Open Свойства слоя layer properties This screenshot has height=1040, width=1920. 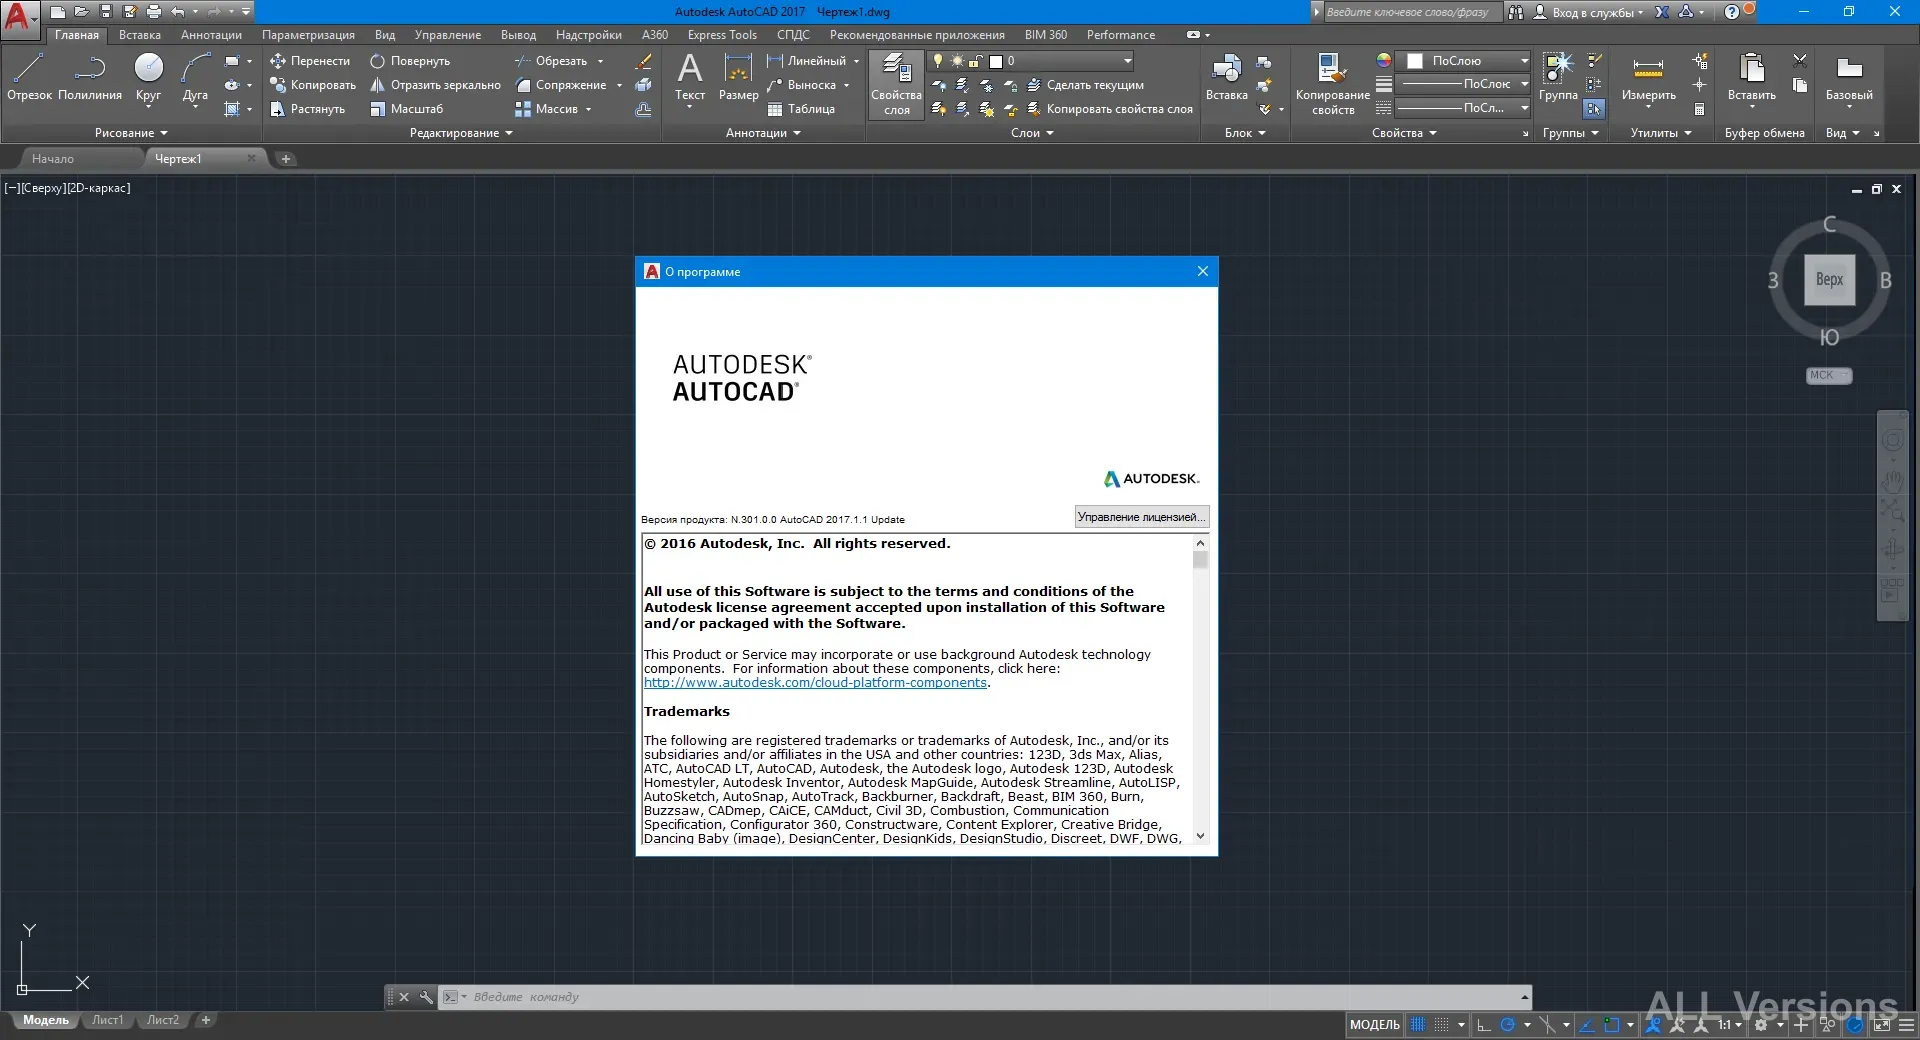click(896, 84)
